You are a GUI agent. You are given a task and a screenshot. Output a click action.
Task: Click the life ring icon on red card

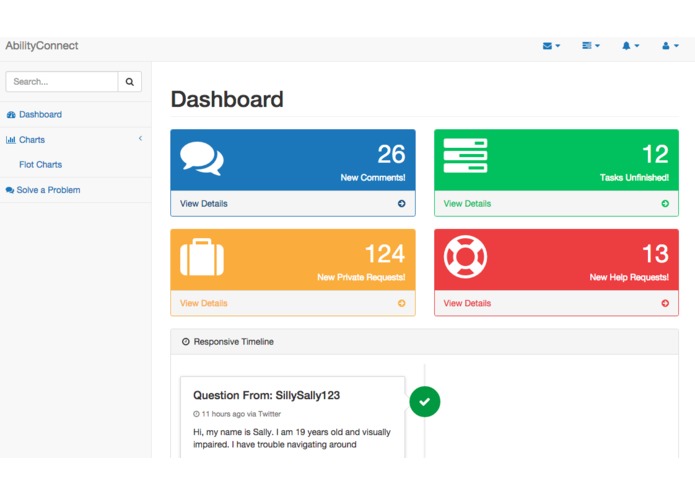click(465, 257)
